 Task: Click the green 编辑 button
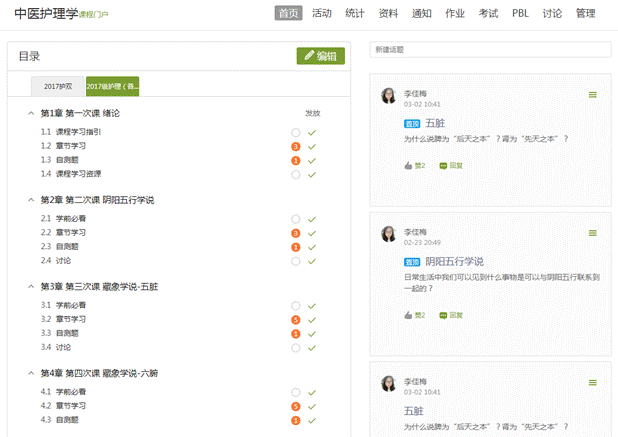(320, 56)
